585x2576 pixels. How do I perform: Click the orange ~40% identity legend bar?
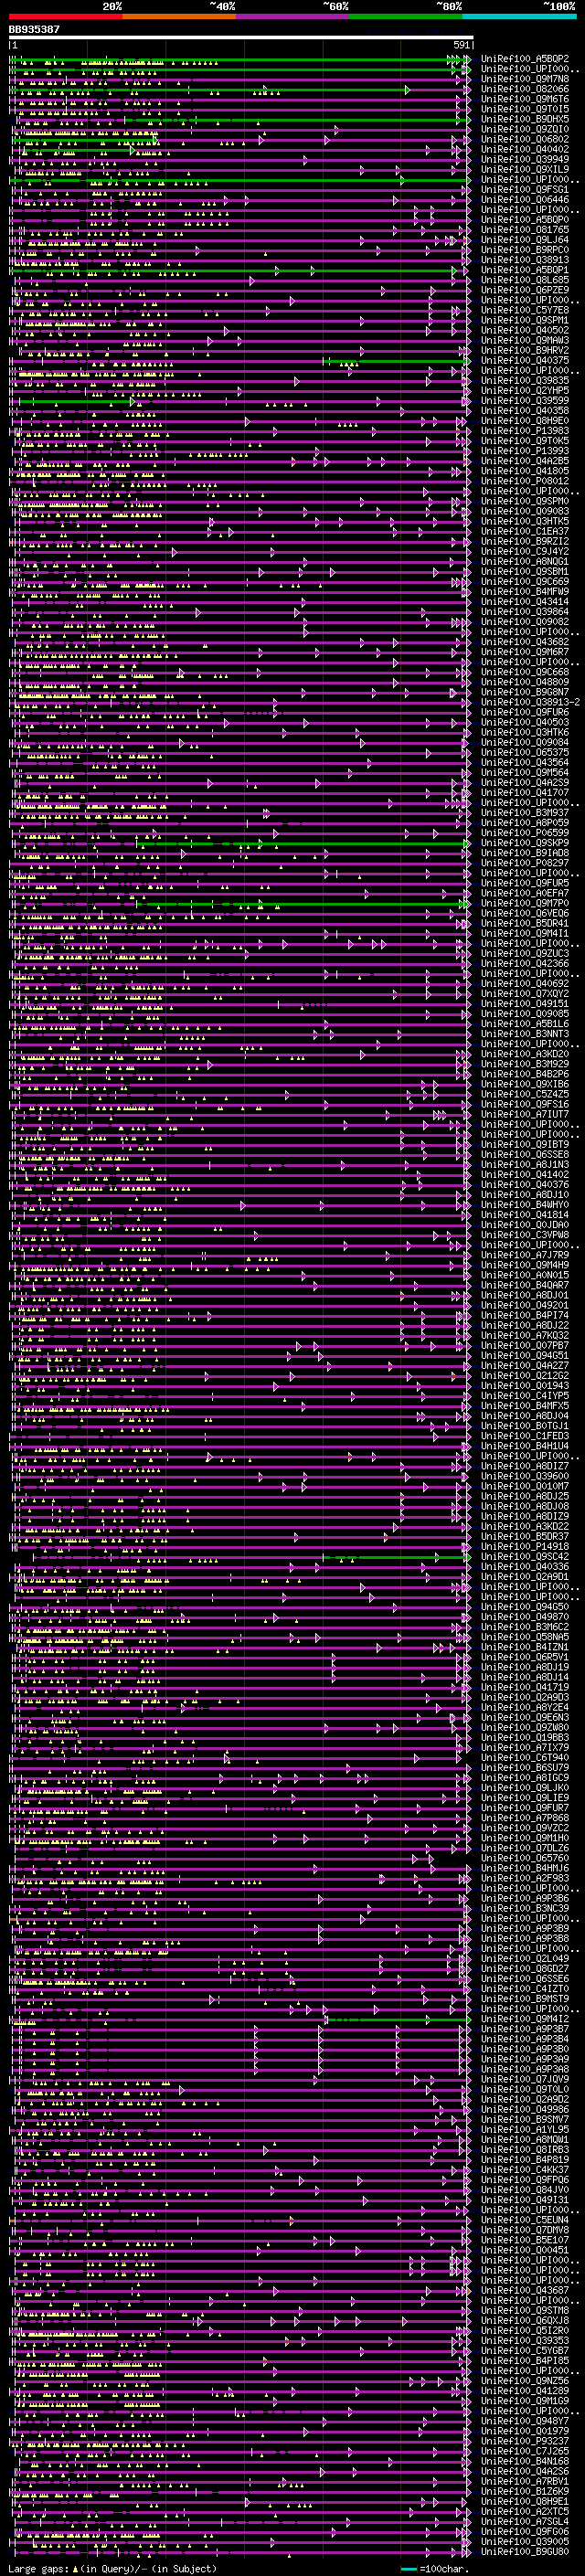(179, 16)
